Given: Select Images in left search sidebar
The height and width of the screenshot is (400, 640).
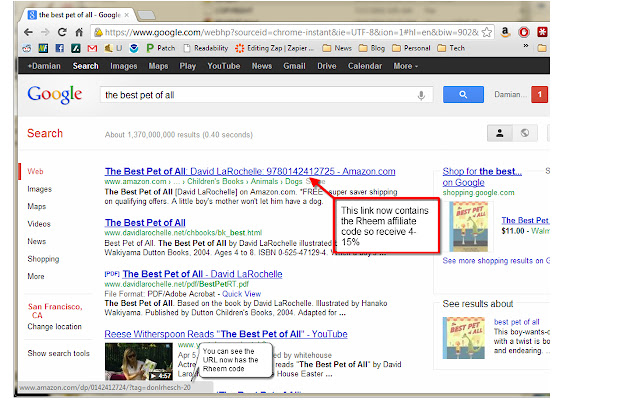Looking at the screenshot, I should 40,189.
